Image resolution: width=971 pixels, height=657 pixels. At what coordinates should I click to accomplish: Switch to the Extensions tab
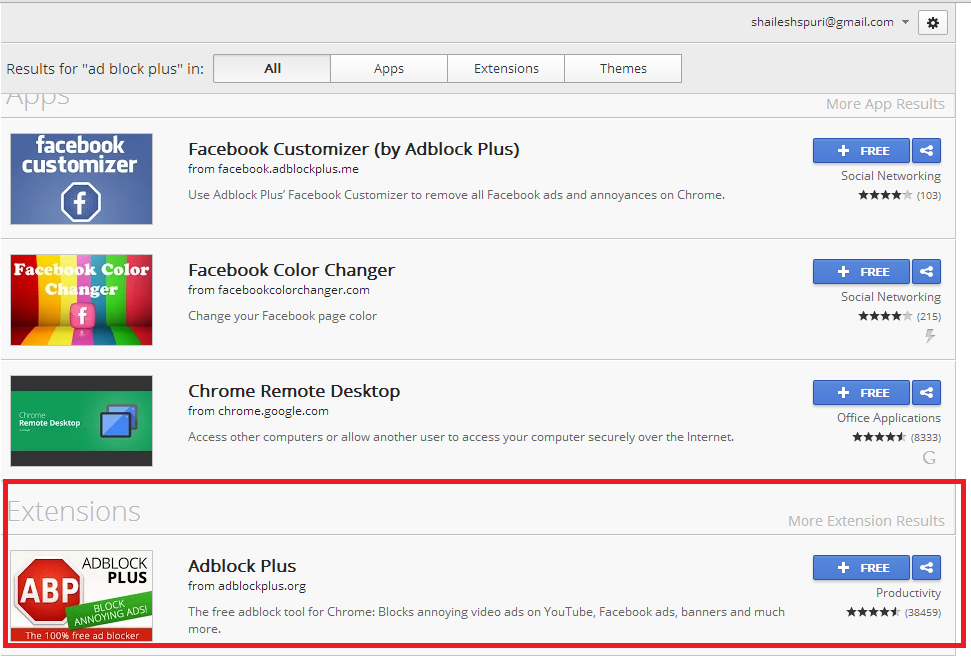click(x=506, y=68)
